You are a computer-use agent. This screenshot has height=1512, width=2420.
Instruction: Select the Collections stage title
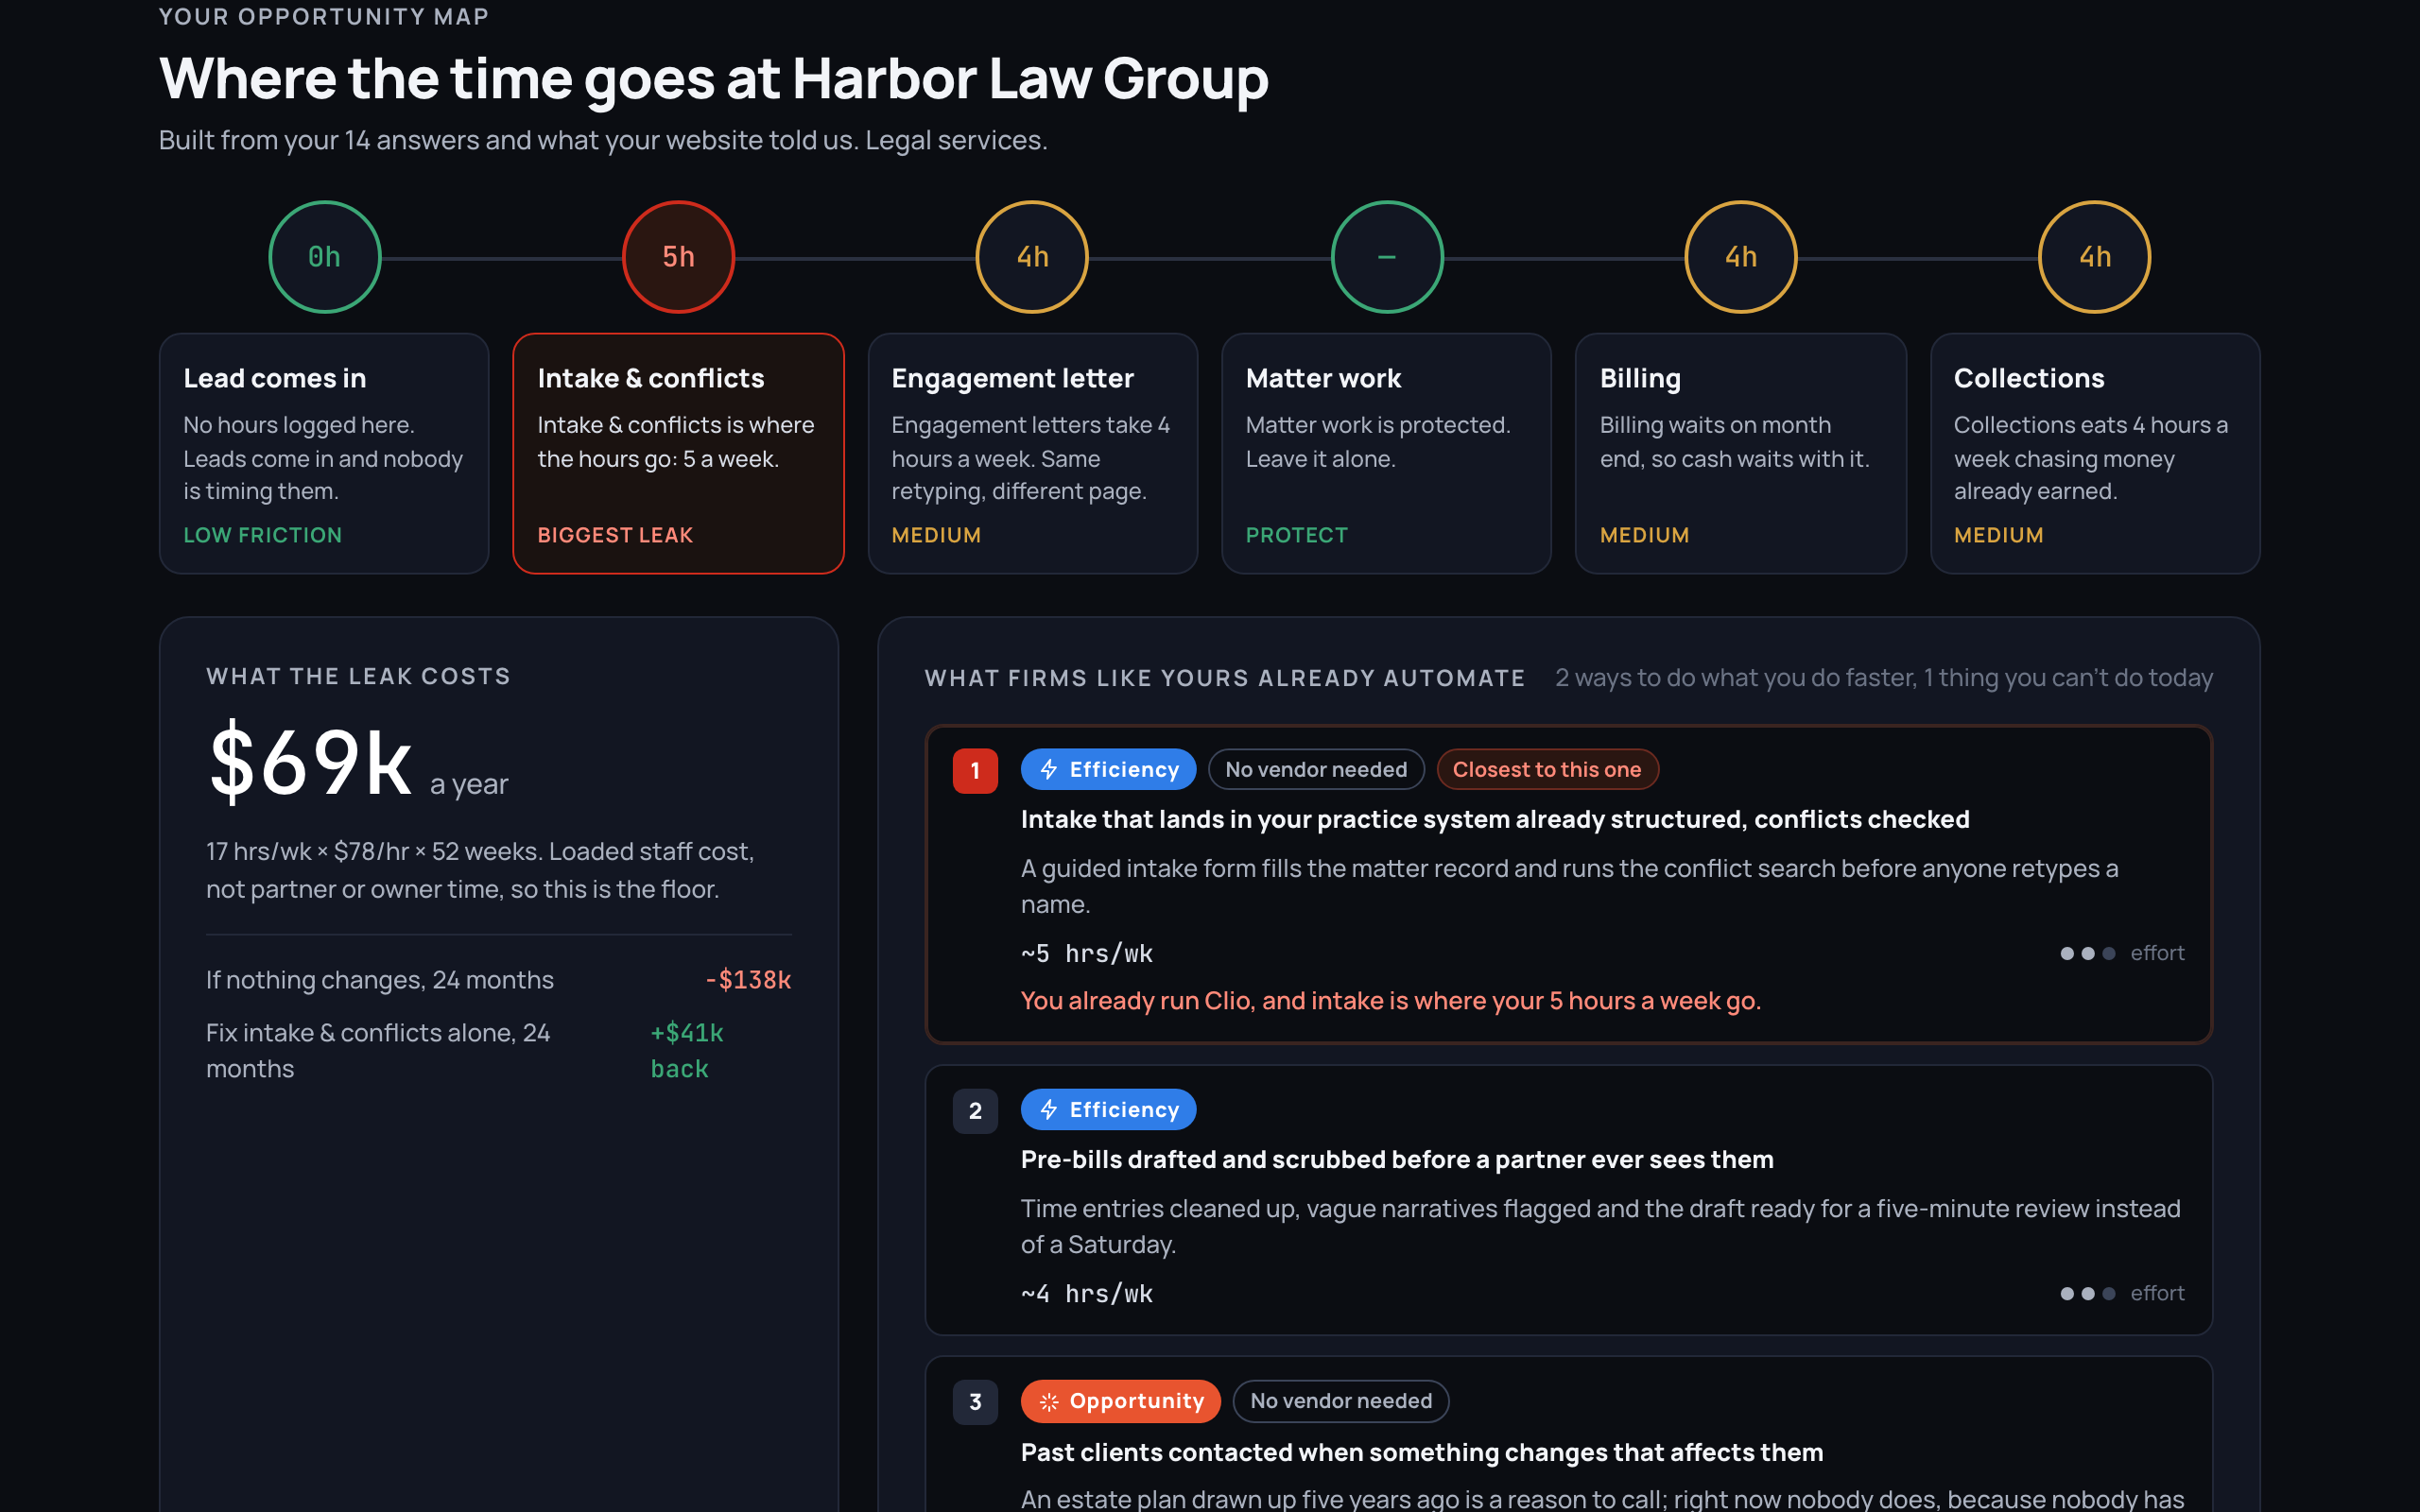(2029, 378)
